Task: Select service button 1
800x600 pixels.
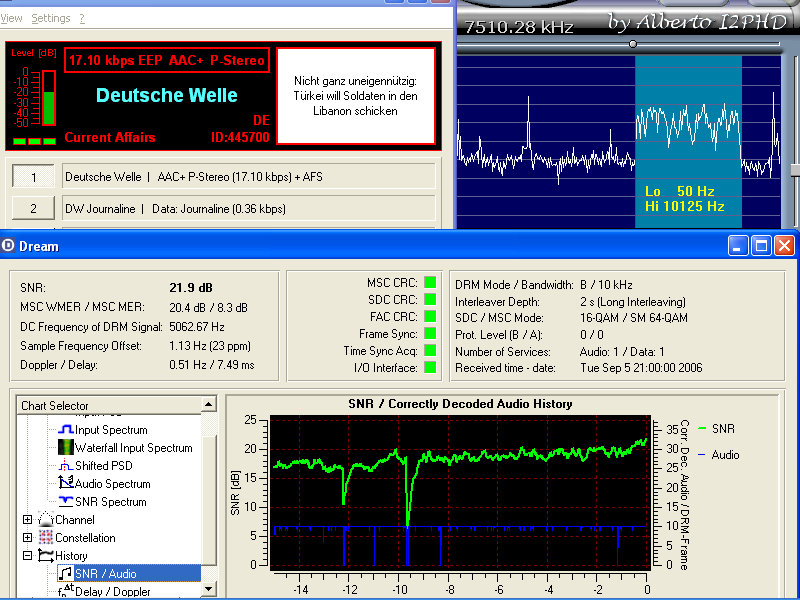Action: click(x=33, y=177)
